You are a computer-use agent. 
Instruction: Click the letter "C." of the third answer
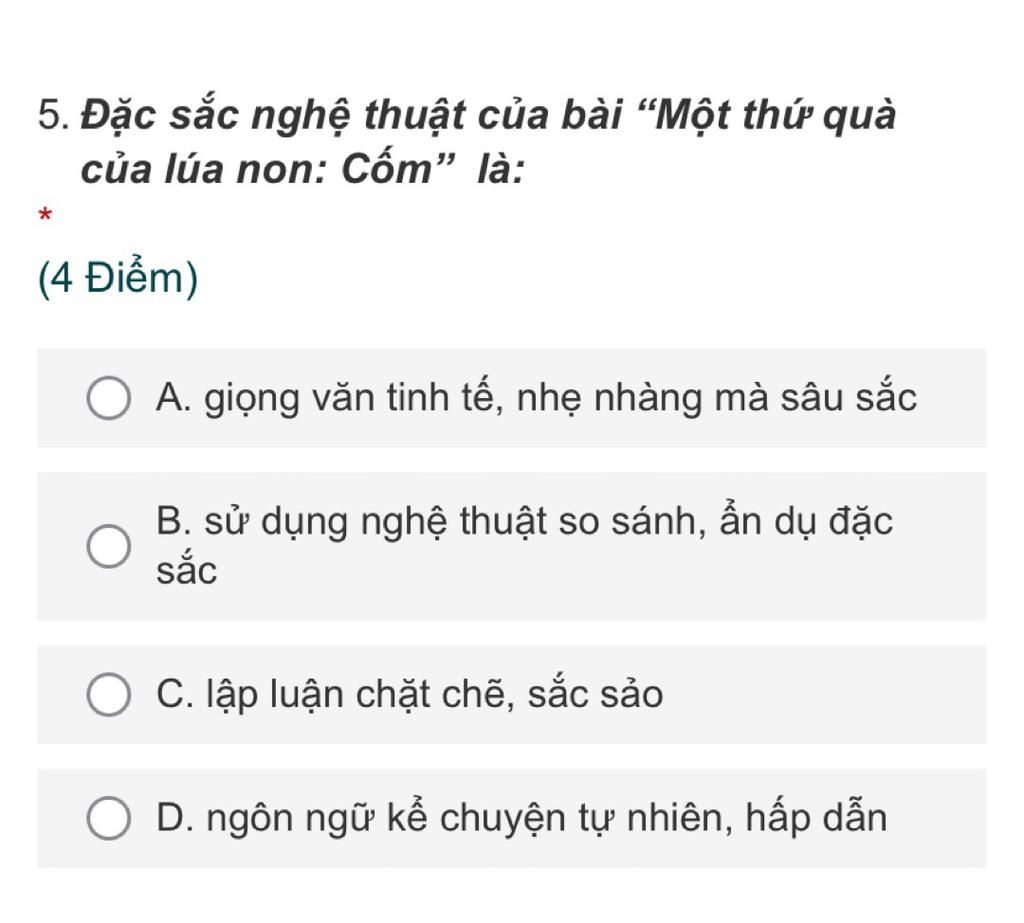coord(176,694)
